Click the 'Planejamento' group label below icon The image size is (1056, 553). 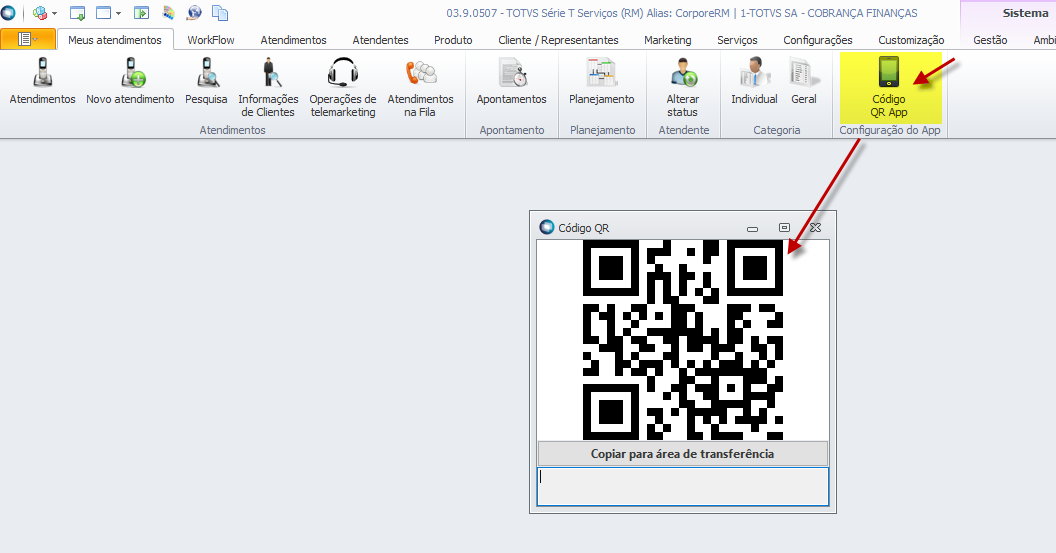tap(602, 130)
